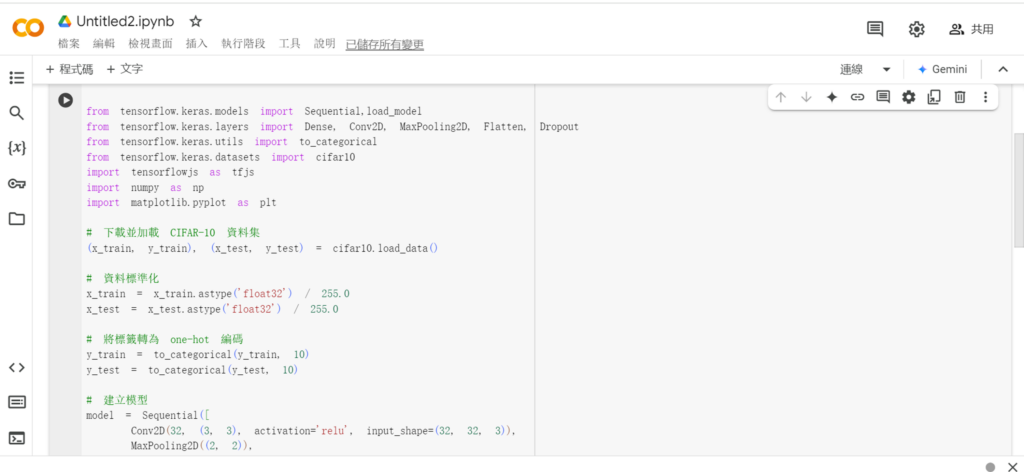This screenshot has width=1024, height=472.
Task: Add a new code cell with 程式碼
Action: point(69,69)
